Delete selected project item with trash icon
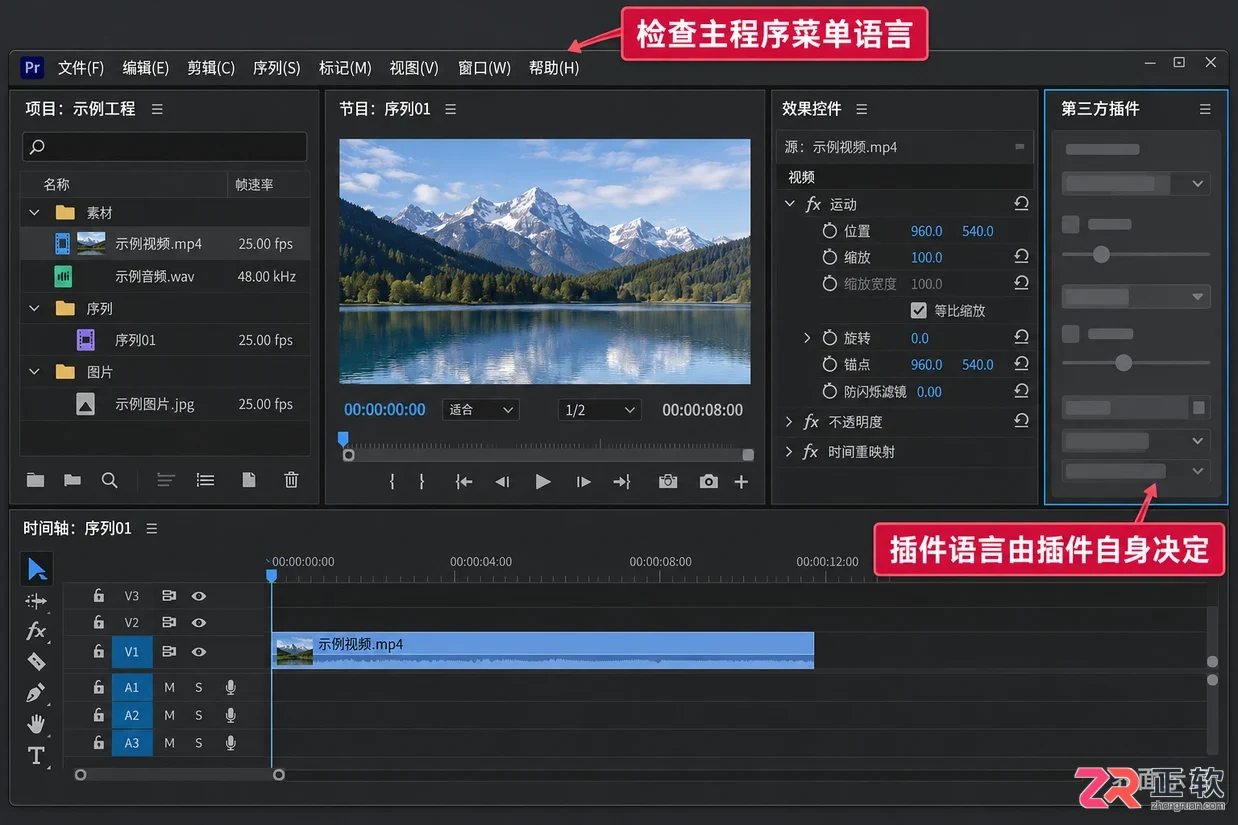The image size is (1238, 825). point(291,480)
